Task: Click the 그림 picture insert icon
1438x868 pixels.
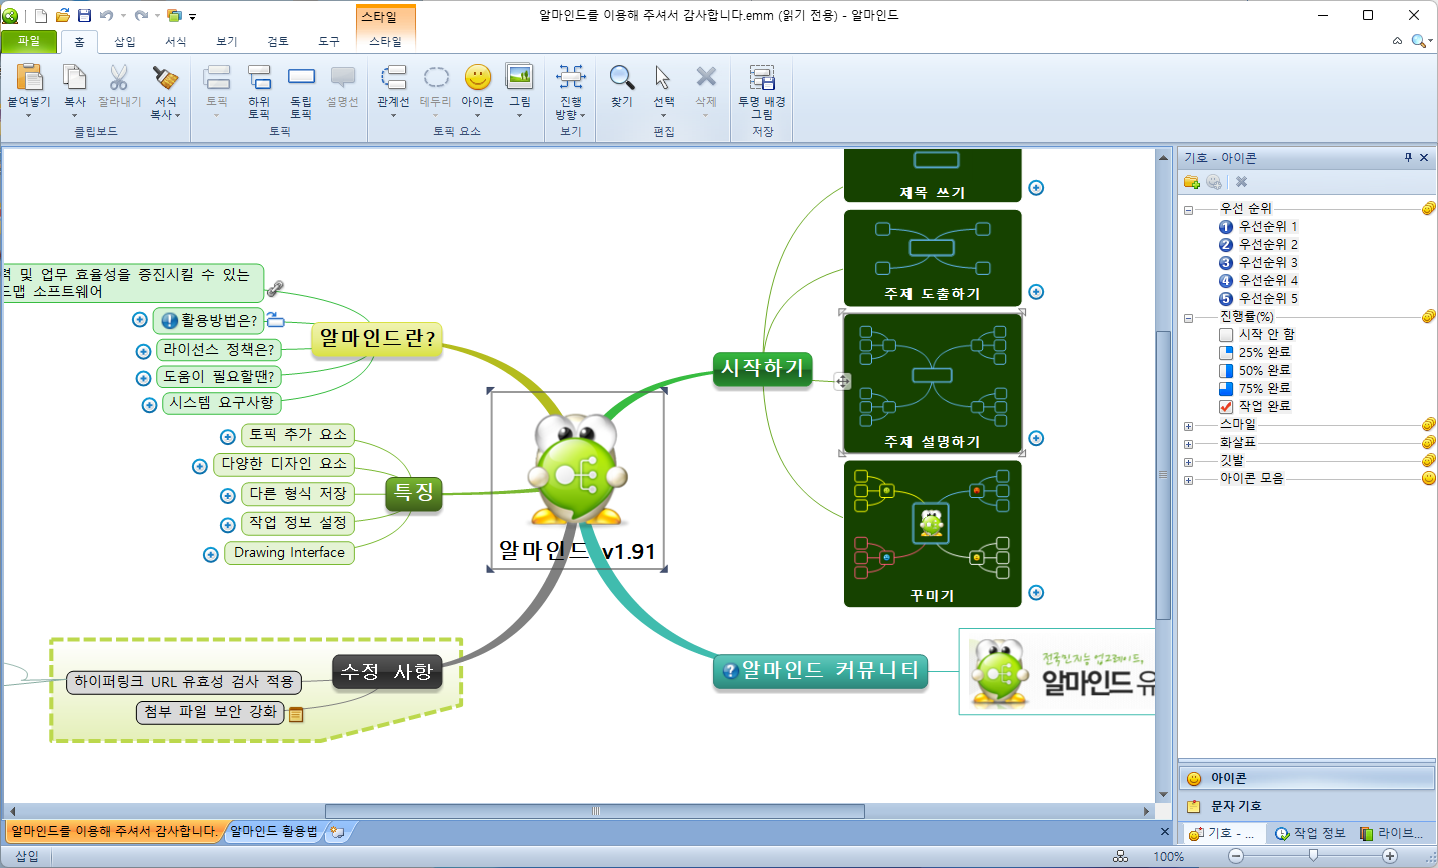Action: coord(519,77)
